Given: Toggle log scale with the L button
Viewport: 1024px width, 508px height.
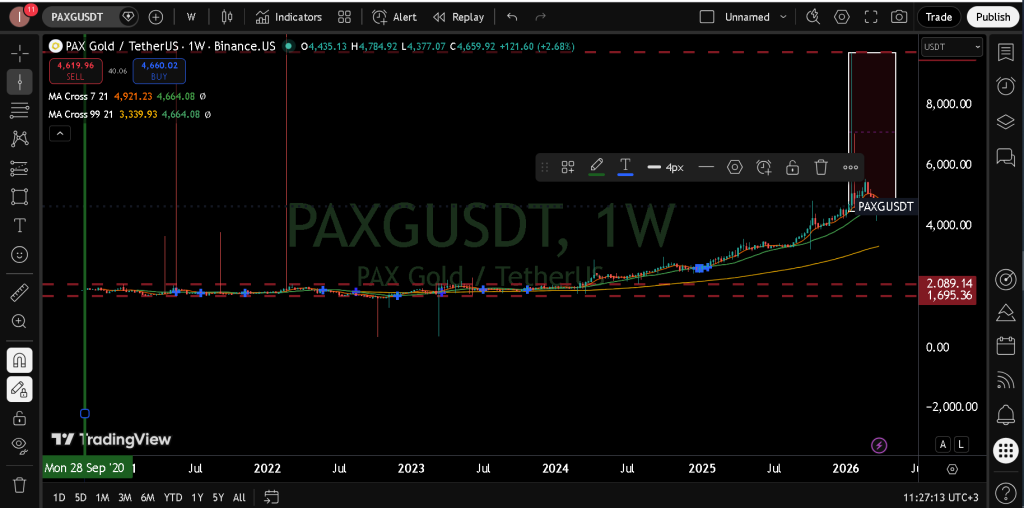Looking at the screenshot, I should coord(961,444).
